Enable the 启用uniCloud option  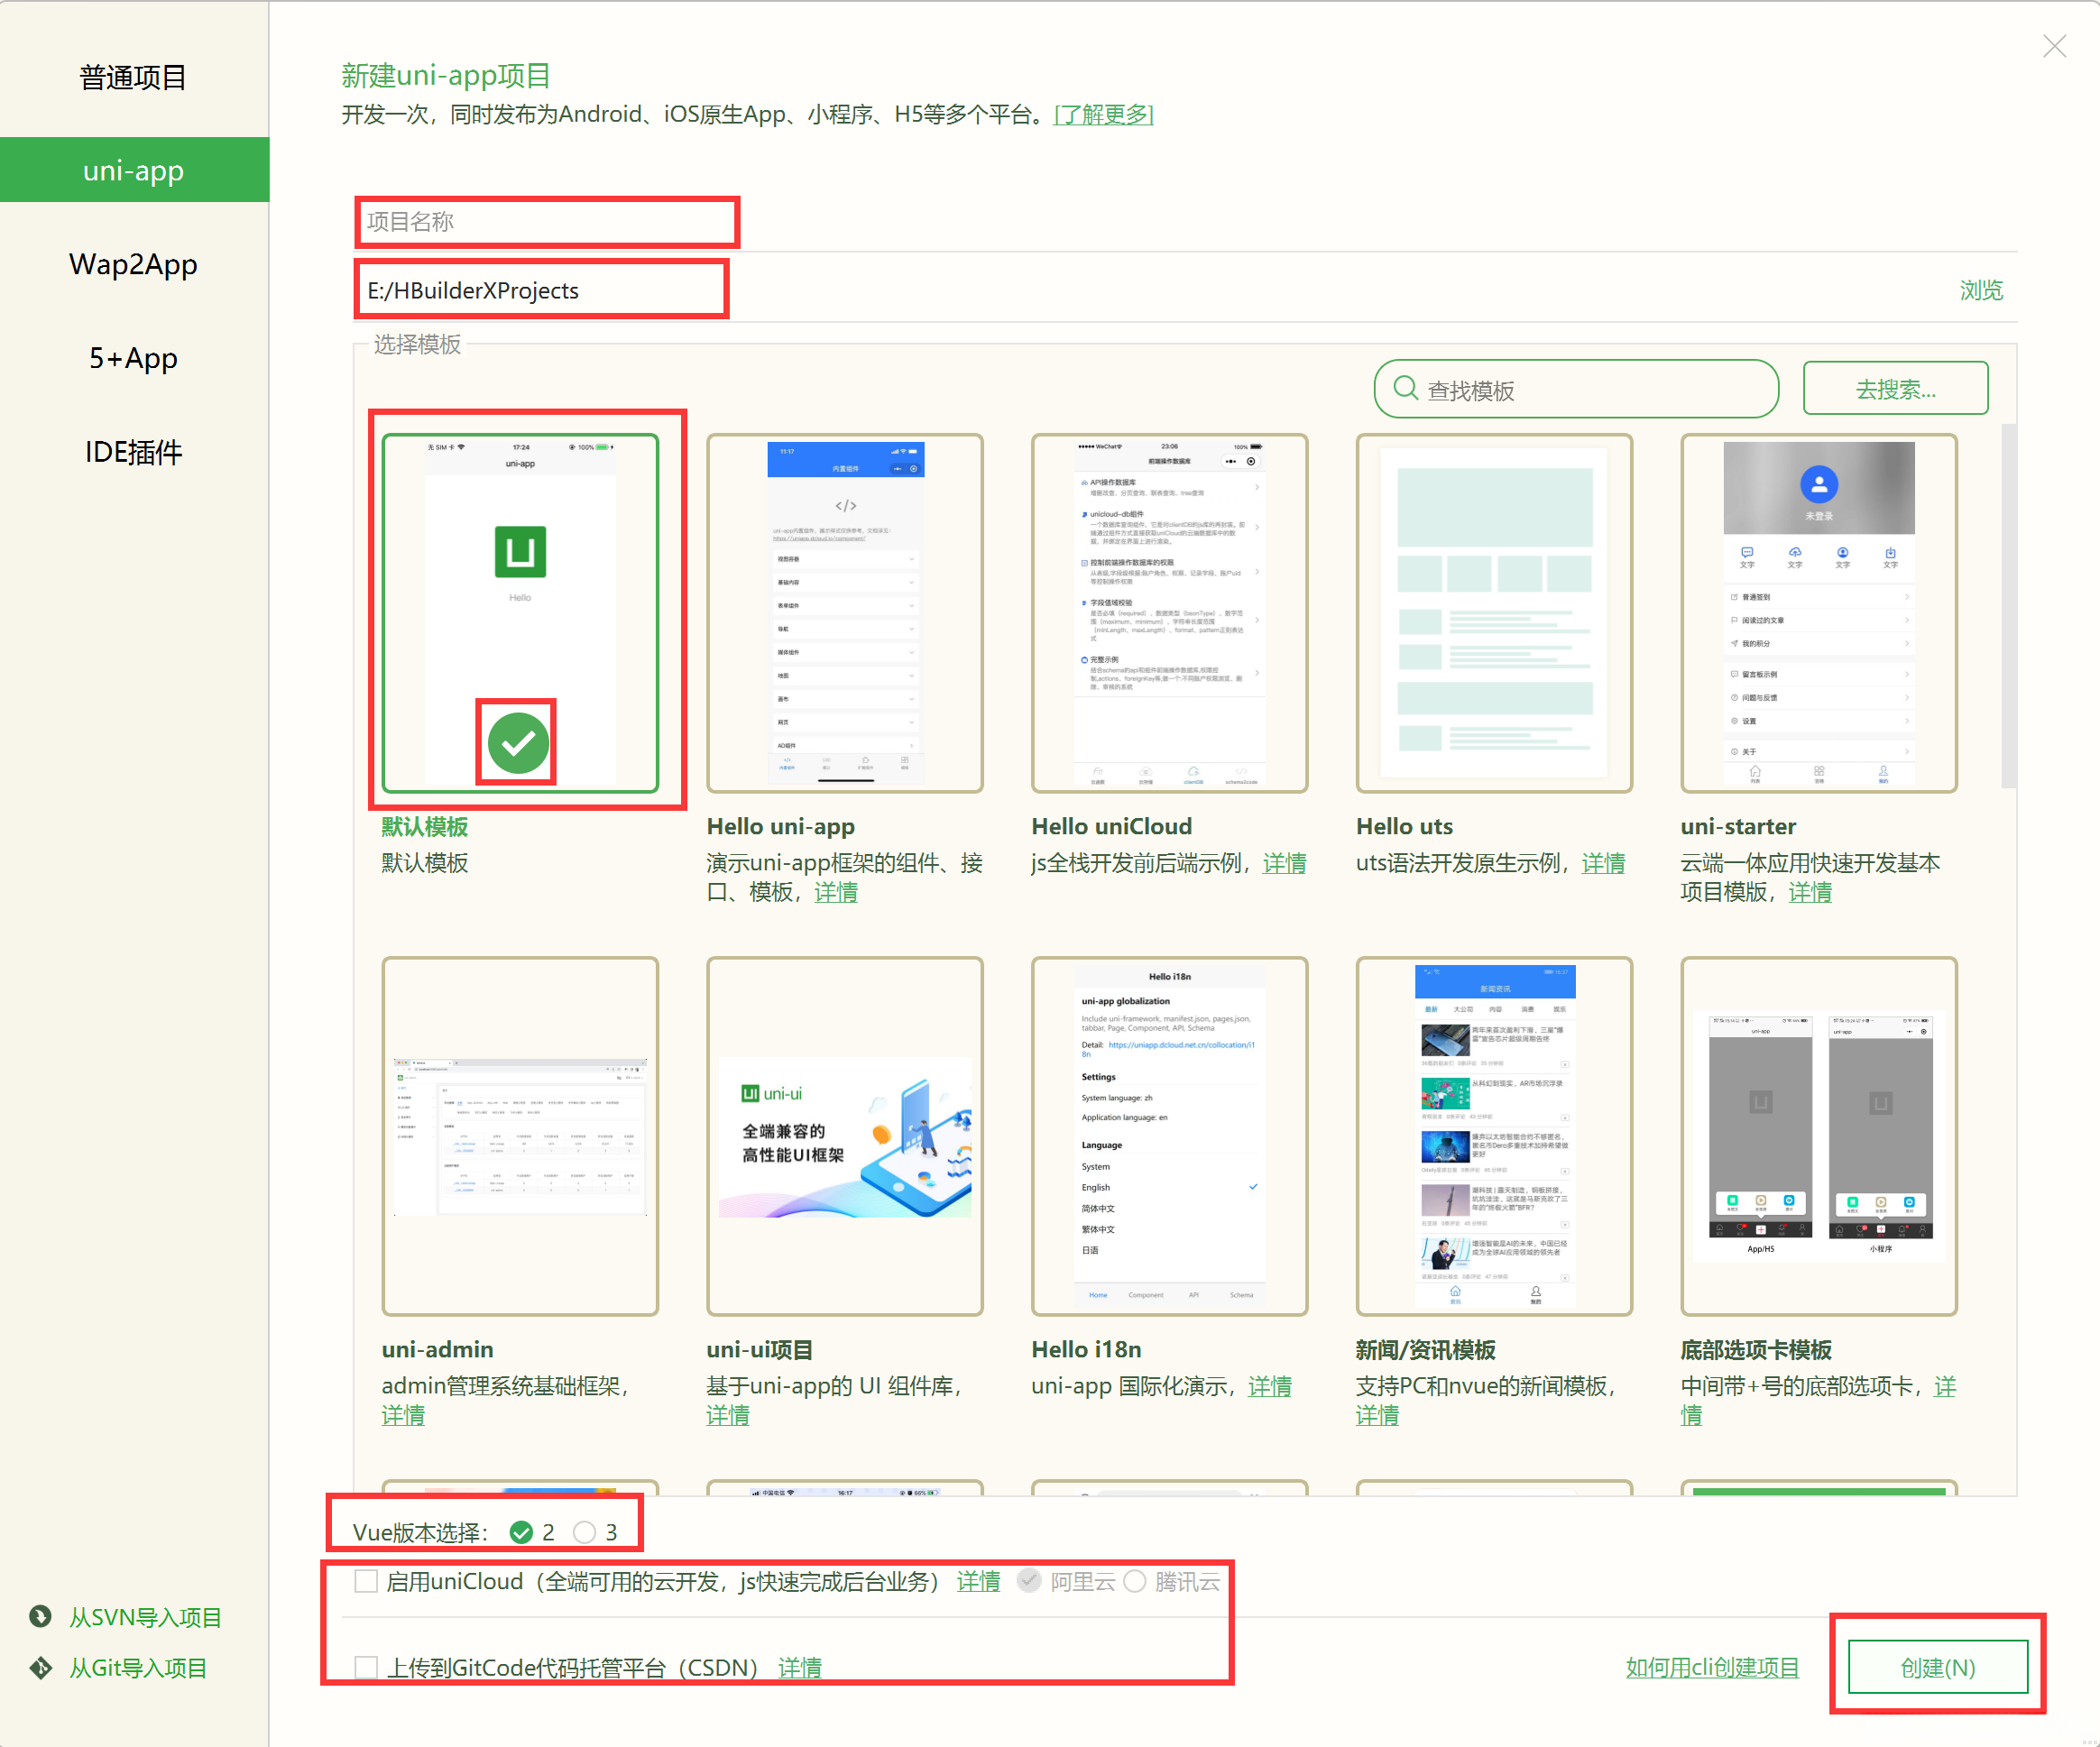(366, 1581)
